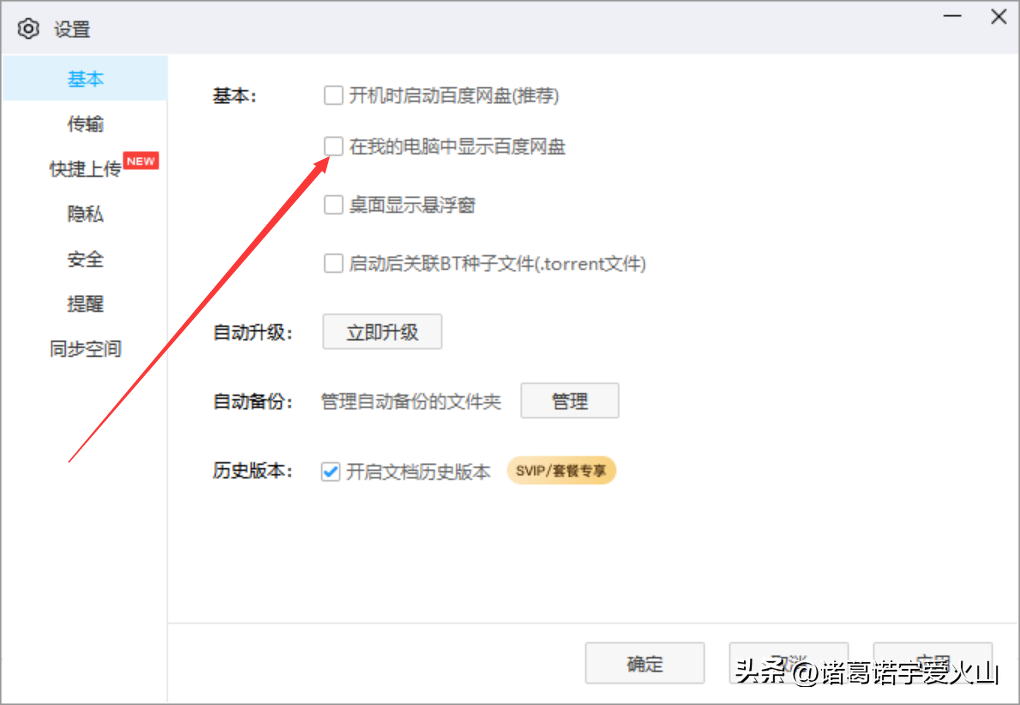Click the 自动备份 label
This screenshot has height=705, width=1020.
(252, 401)
